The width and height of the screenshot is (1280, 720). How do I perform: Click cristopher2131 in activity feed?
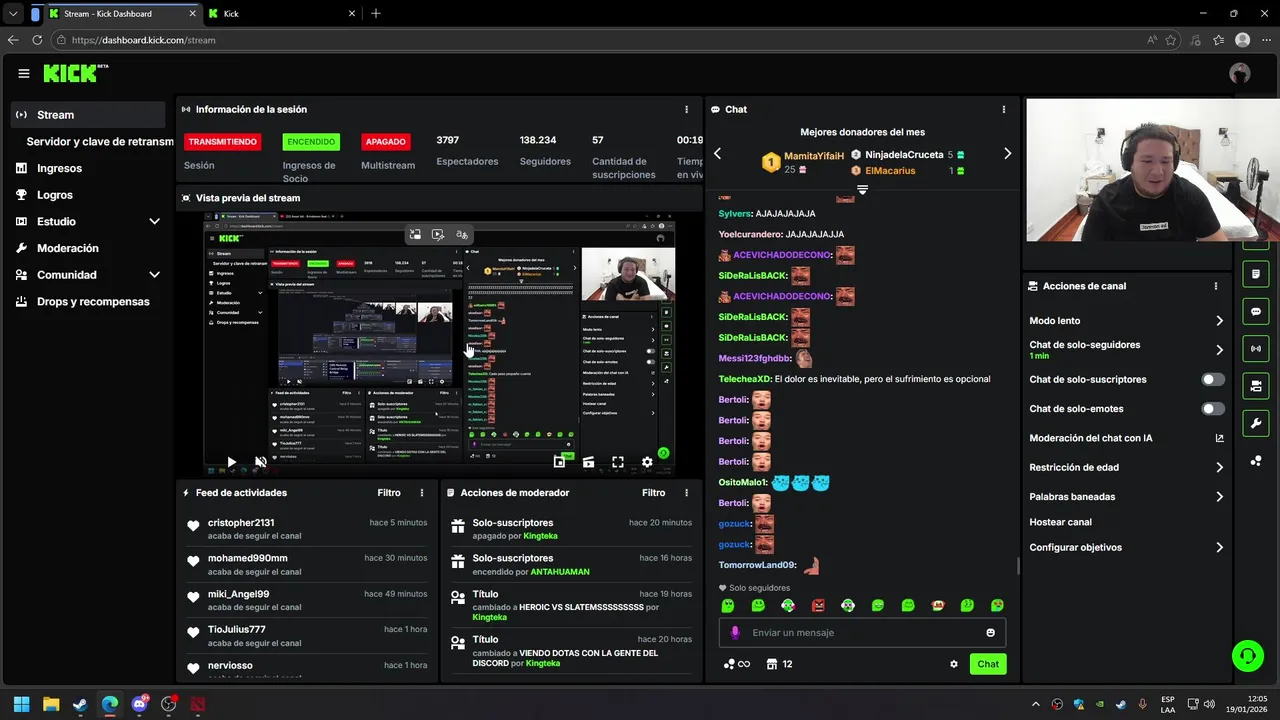click(x=241, y=523)
